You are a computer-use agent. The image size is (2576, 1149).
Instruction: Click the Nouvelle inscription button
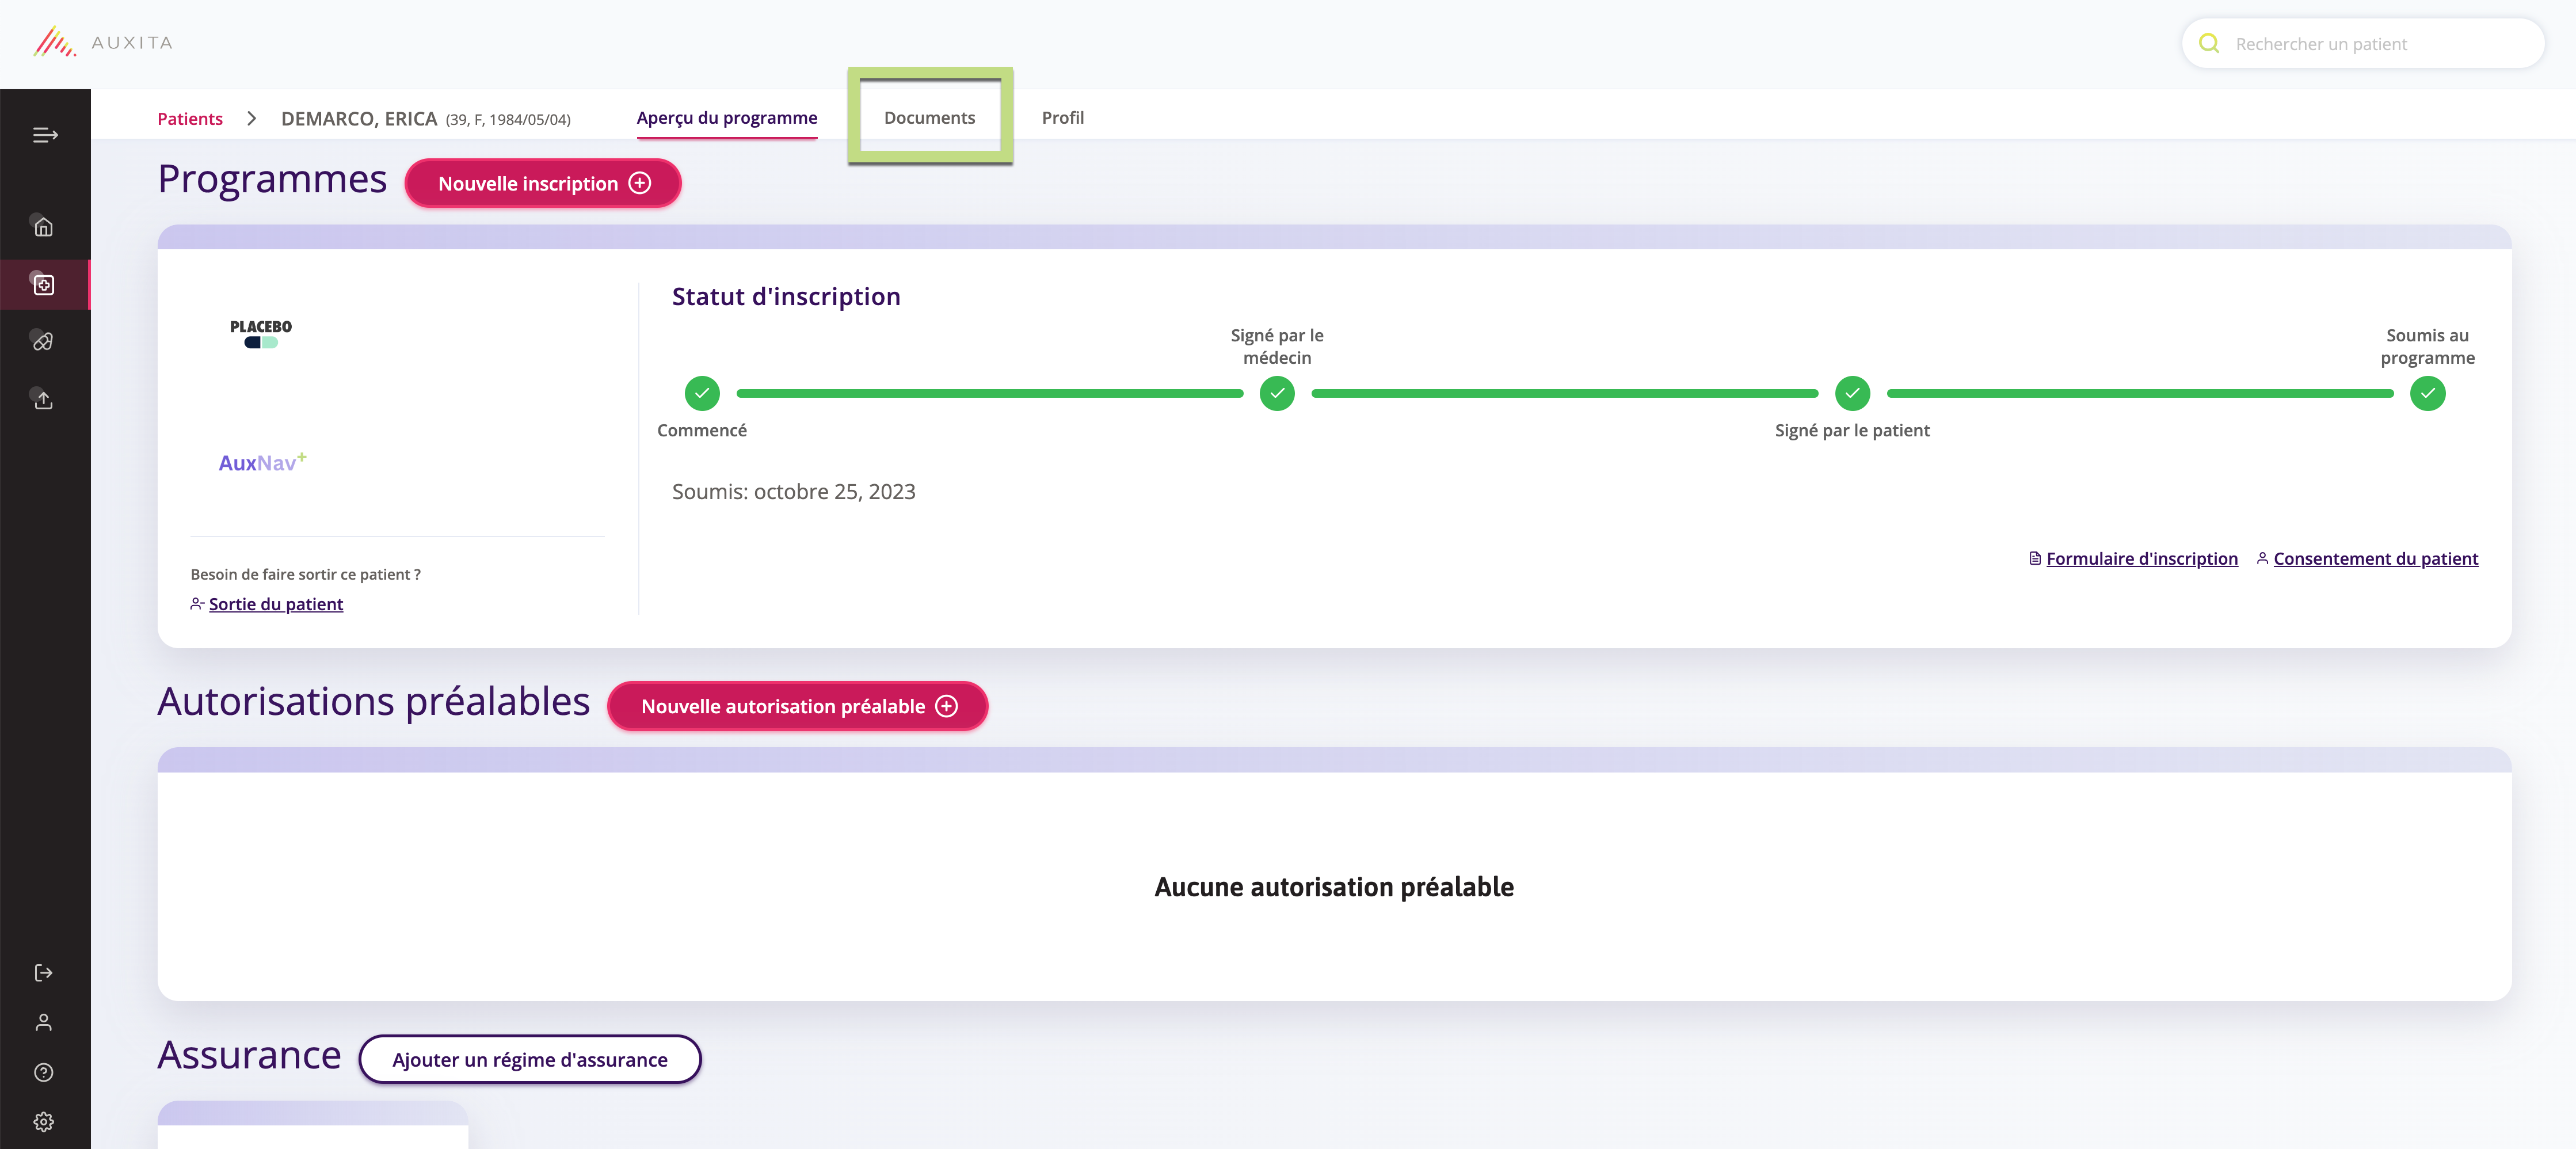[543, 184]
